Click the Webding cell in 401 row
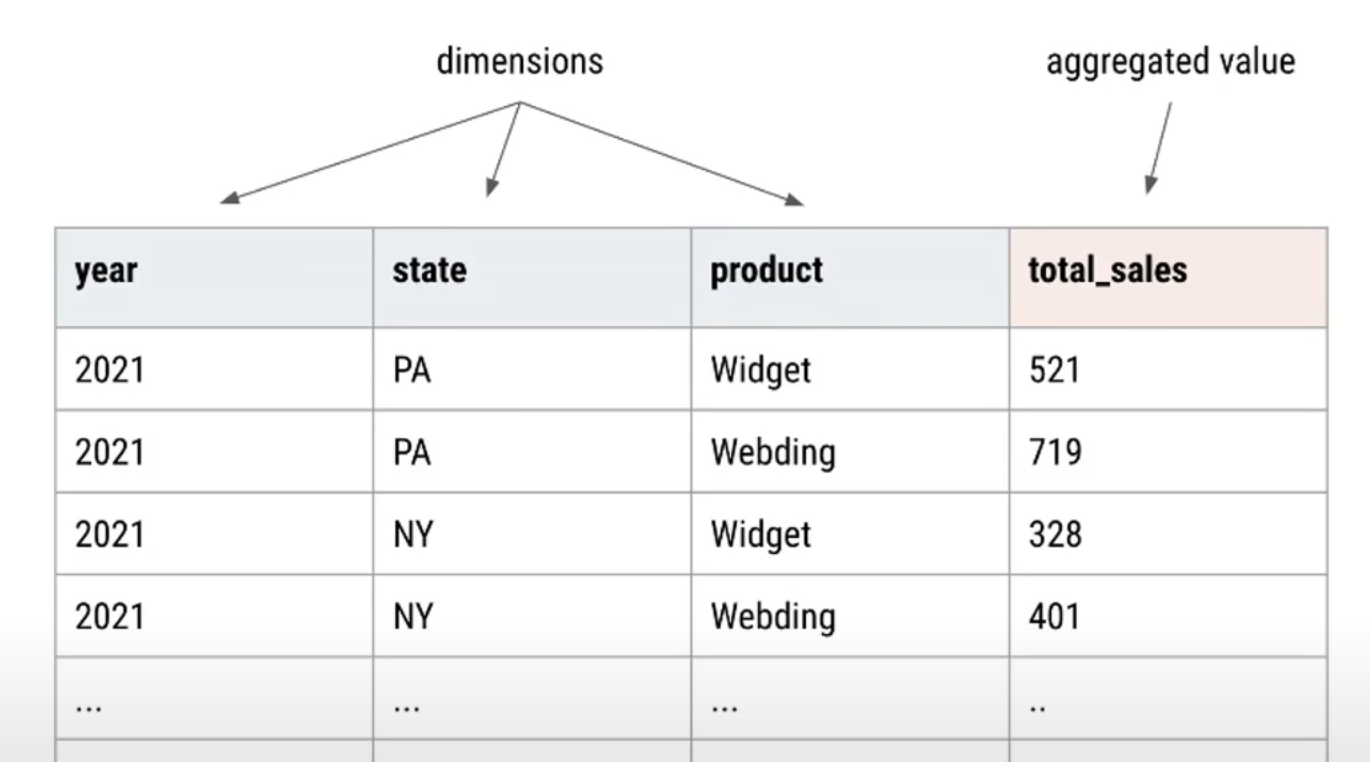The height and width of the screenshot is (762, 1370). (x=850, y=615)
